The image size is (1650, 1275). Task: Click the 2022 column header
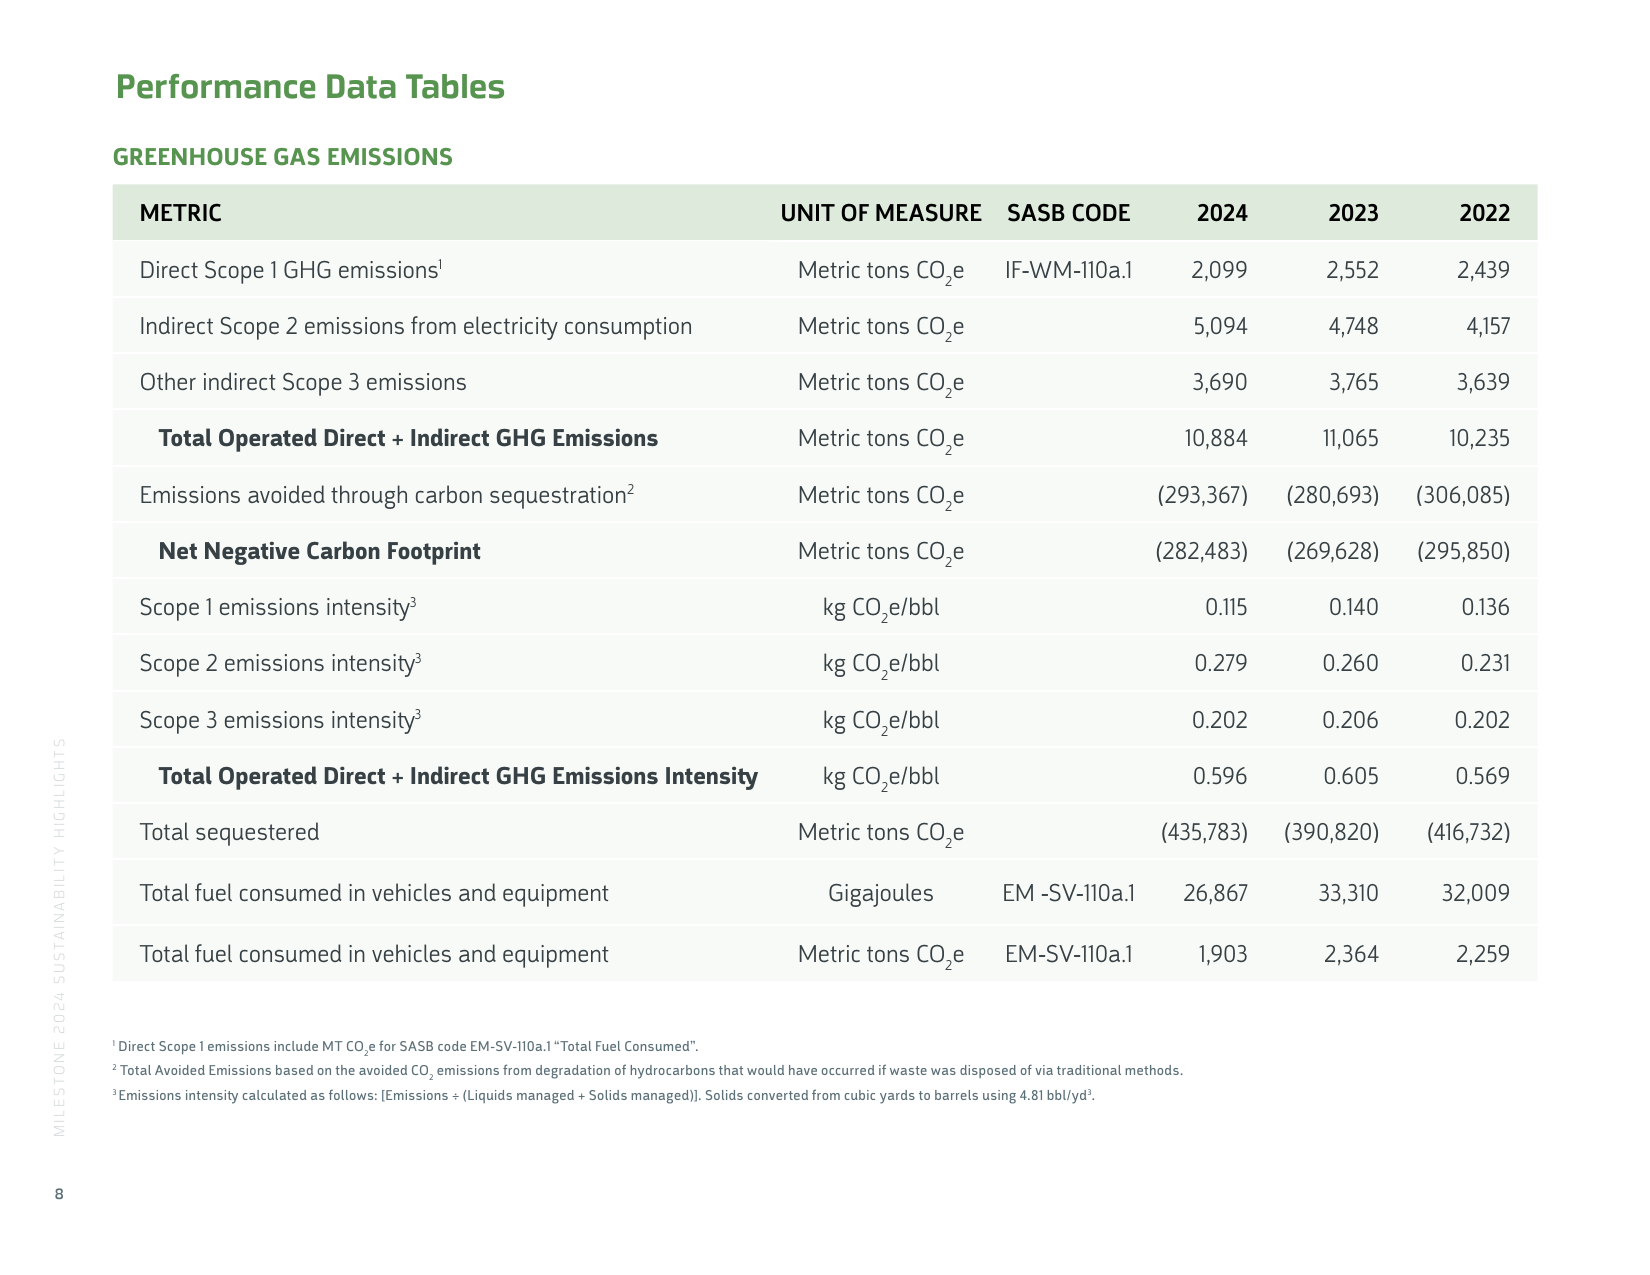(1484, 213)
